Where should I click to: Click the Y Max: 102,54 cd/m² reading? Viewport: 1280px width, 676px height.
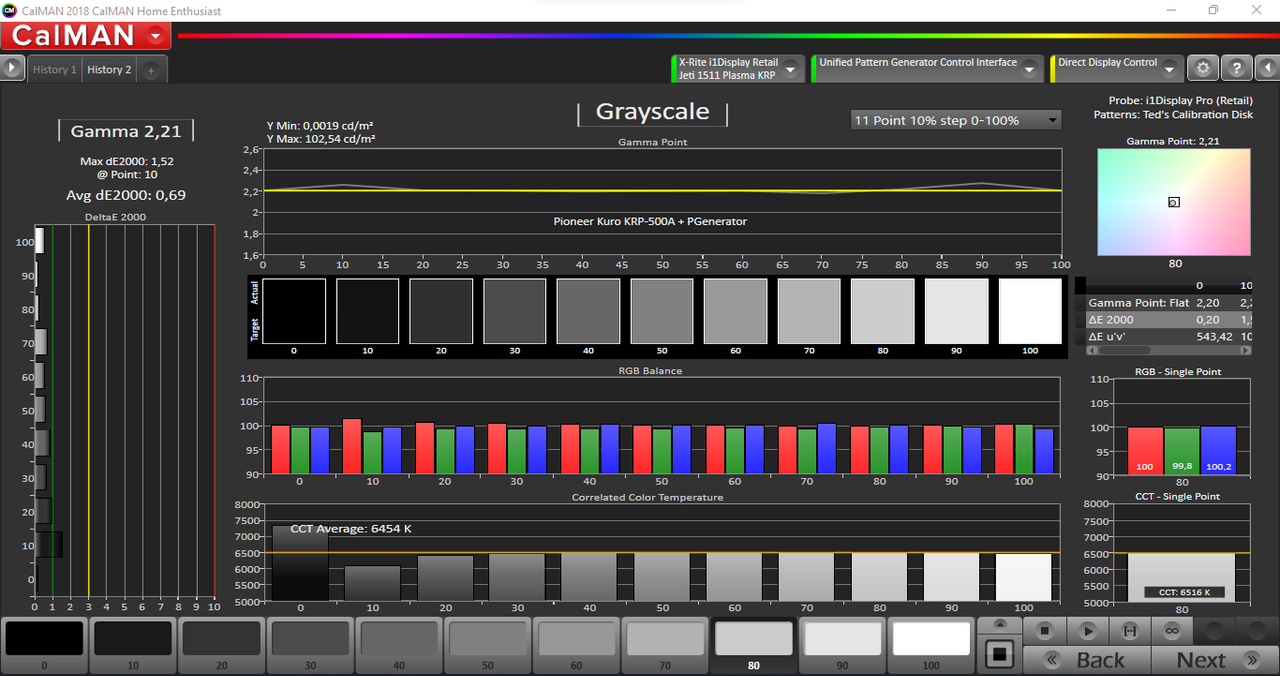[321, 139]
